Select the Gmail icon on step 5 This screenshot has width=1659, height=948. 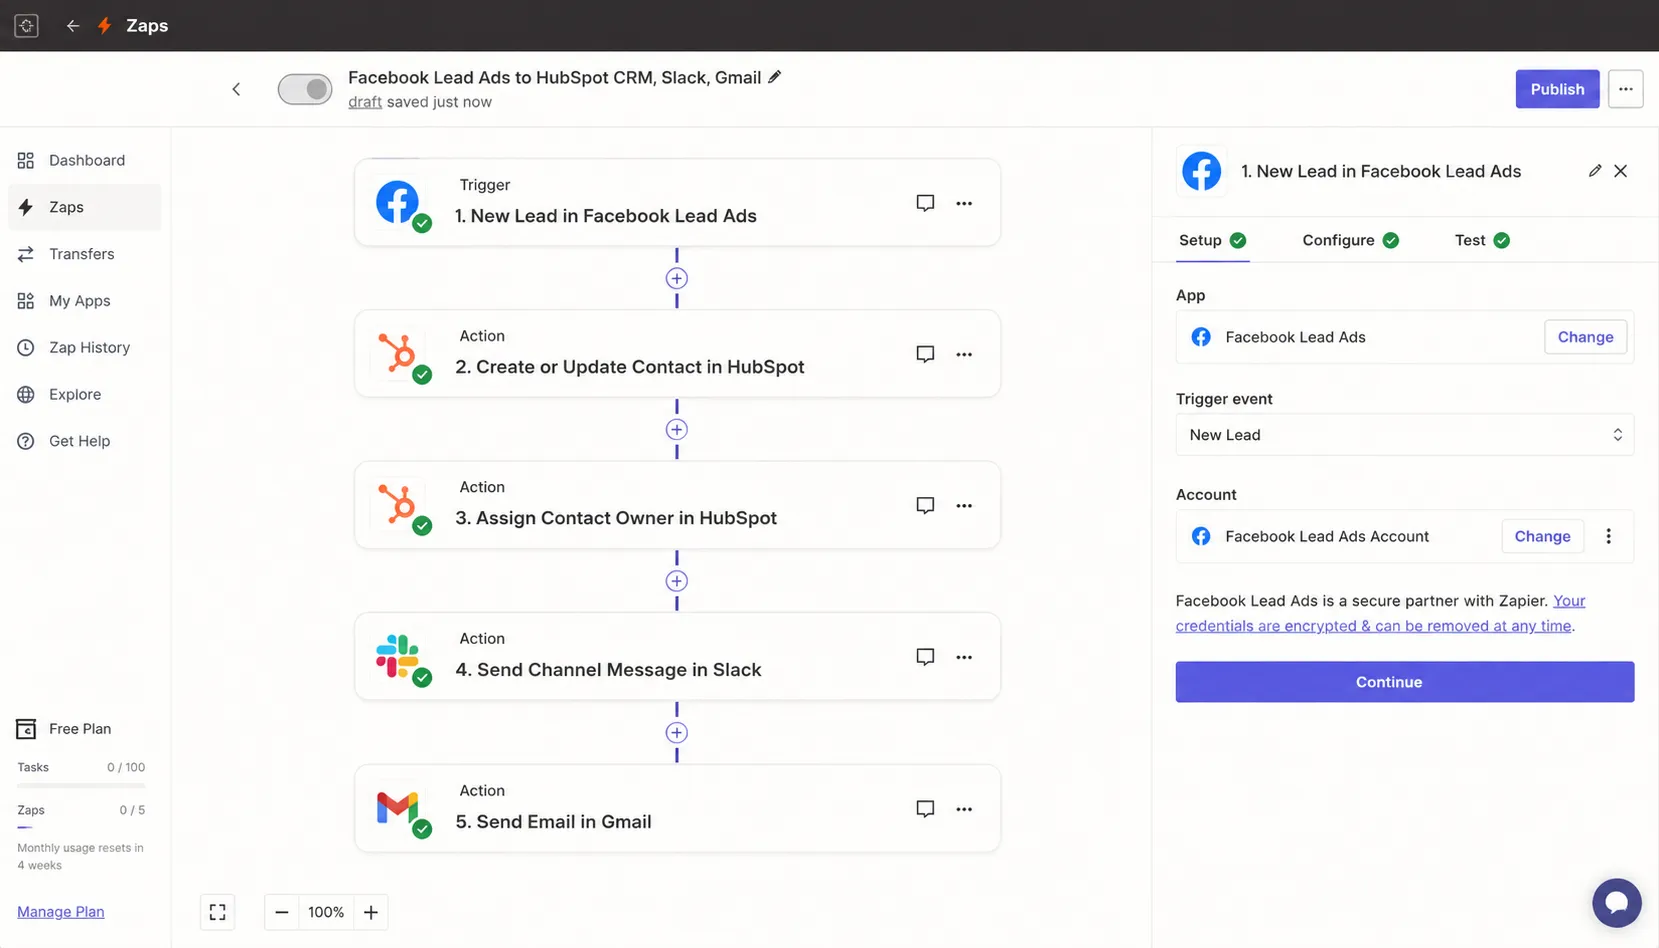pos(398,808)
